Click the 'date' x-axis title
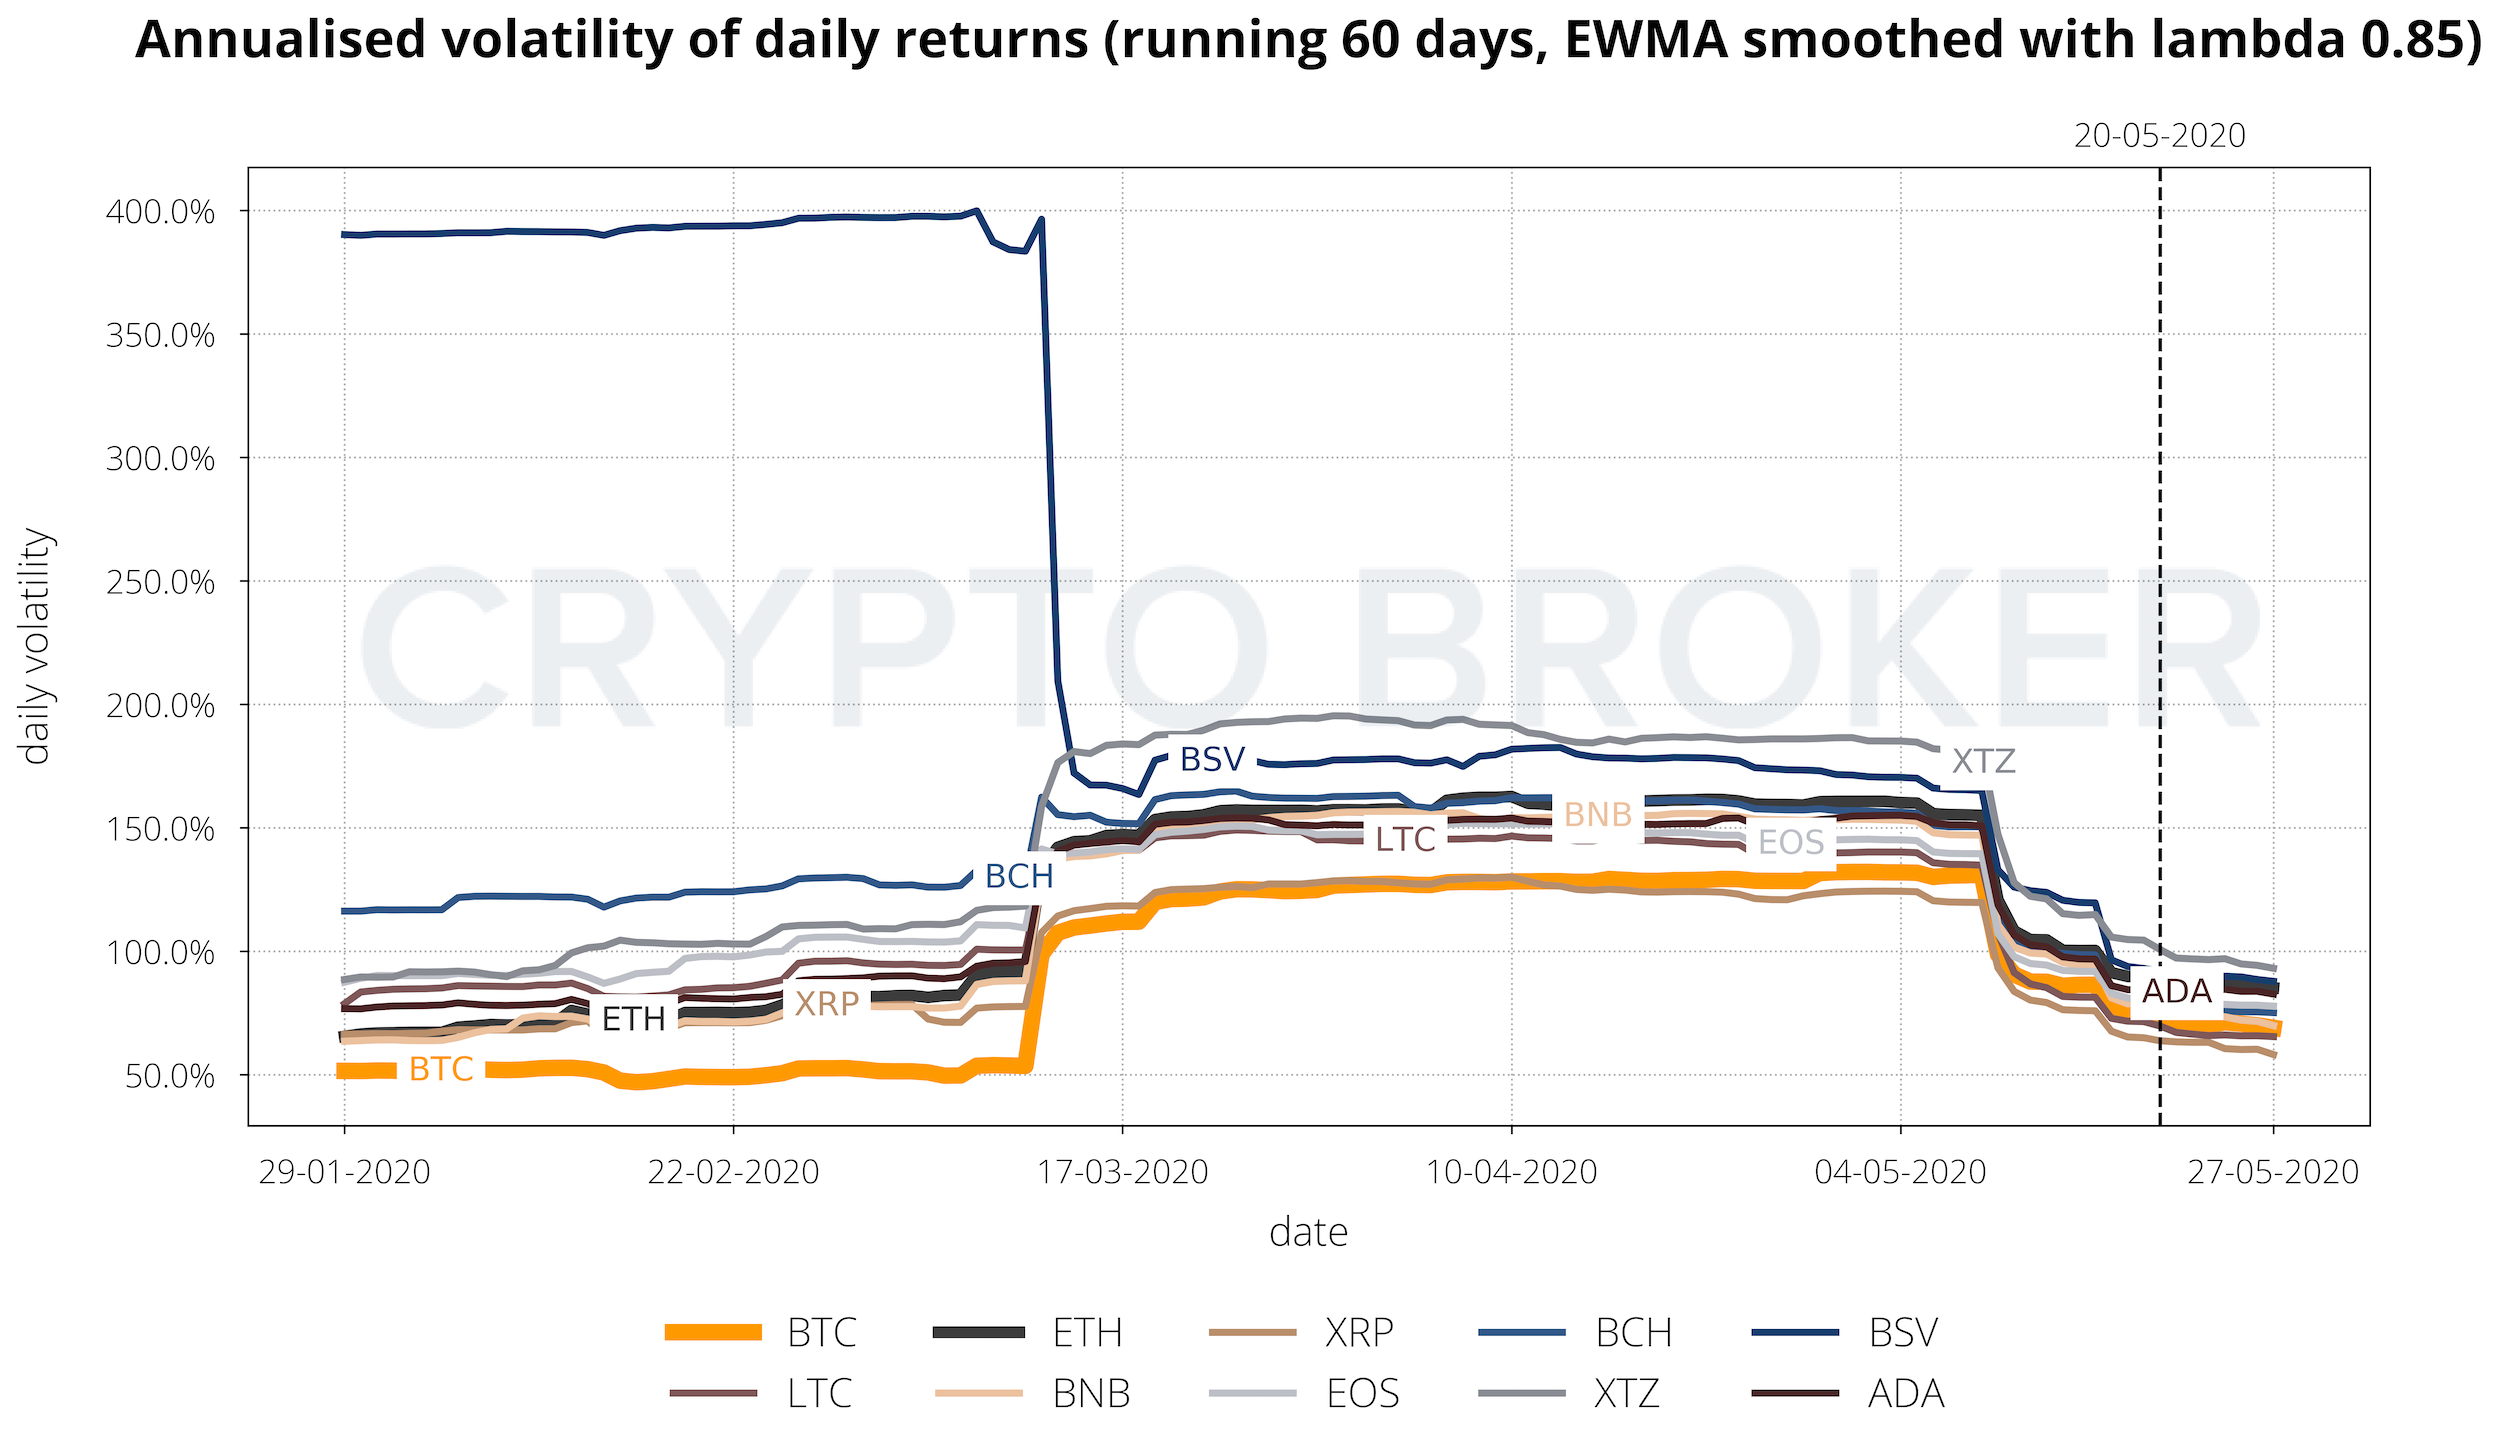Image resolution: width=2500 pixels, height=1450 pixels. (1308, 1232)
